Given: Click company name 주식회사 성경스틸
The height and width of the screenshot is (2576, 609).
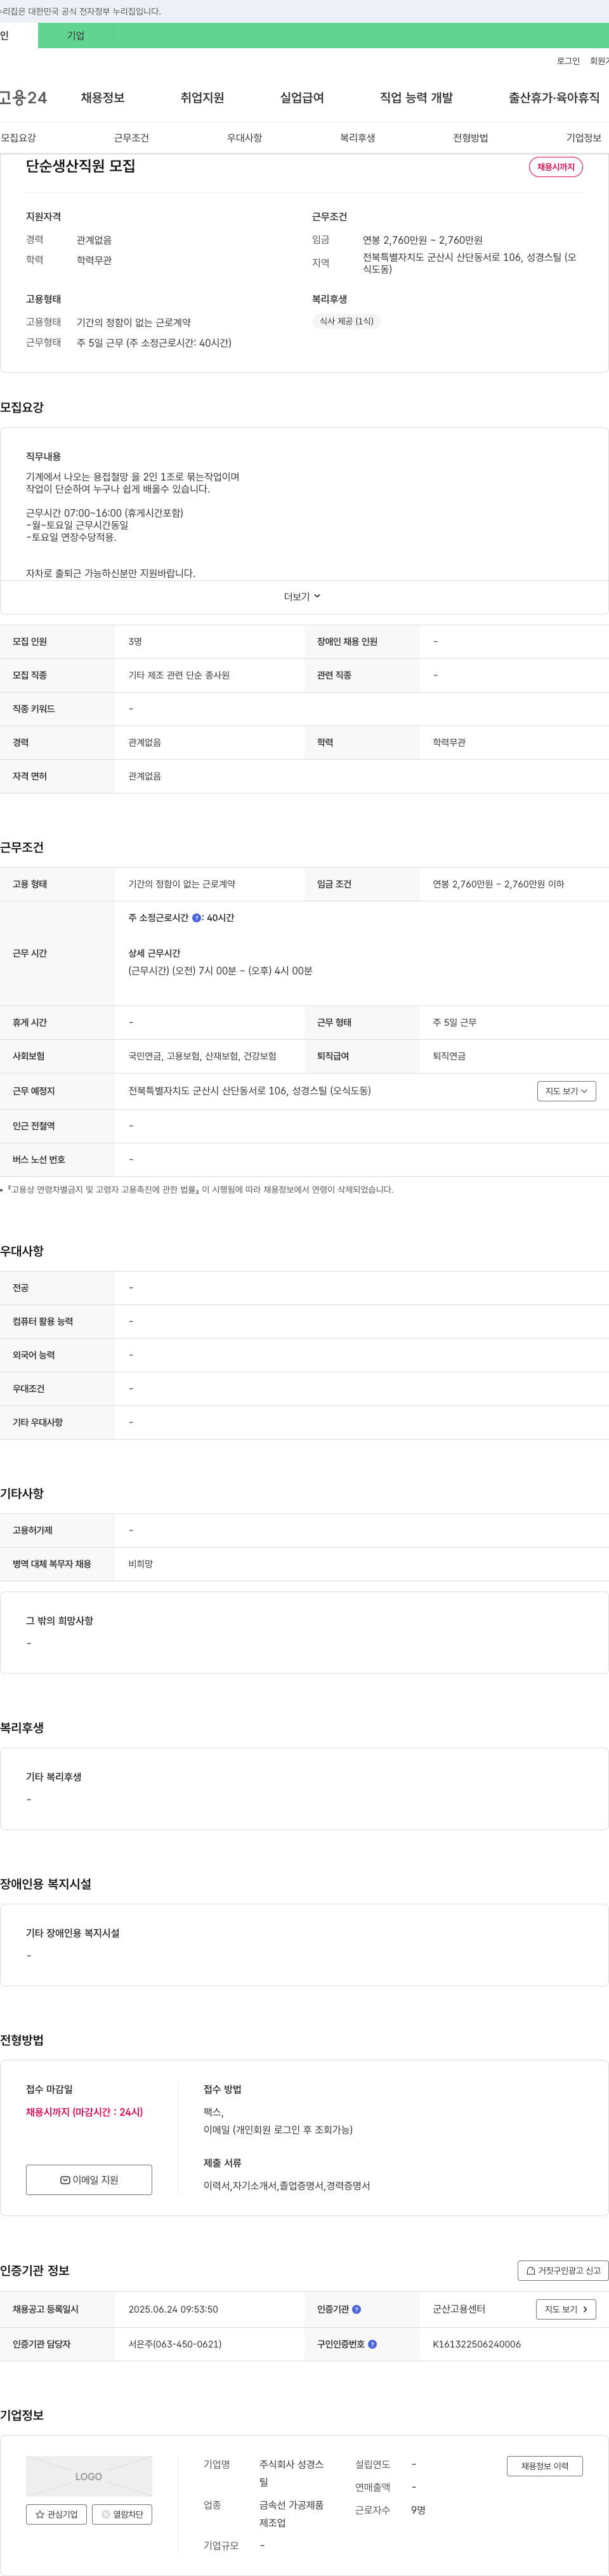Looking at the screenshot, I should 291,2473.
